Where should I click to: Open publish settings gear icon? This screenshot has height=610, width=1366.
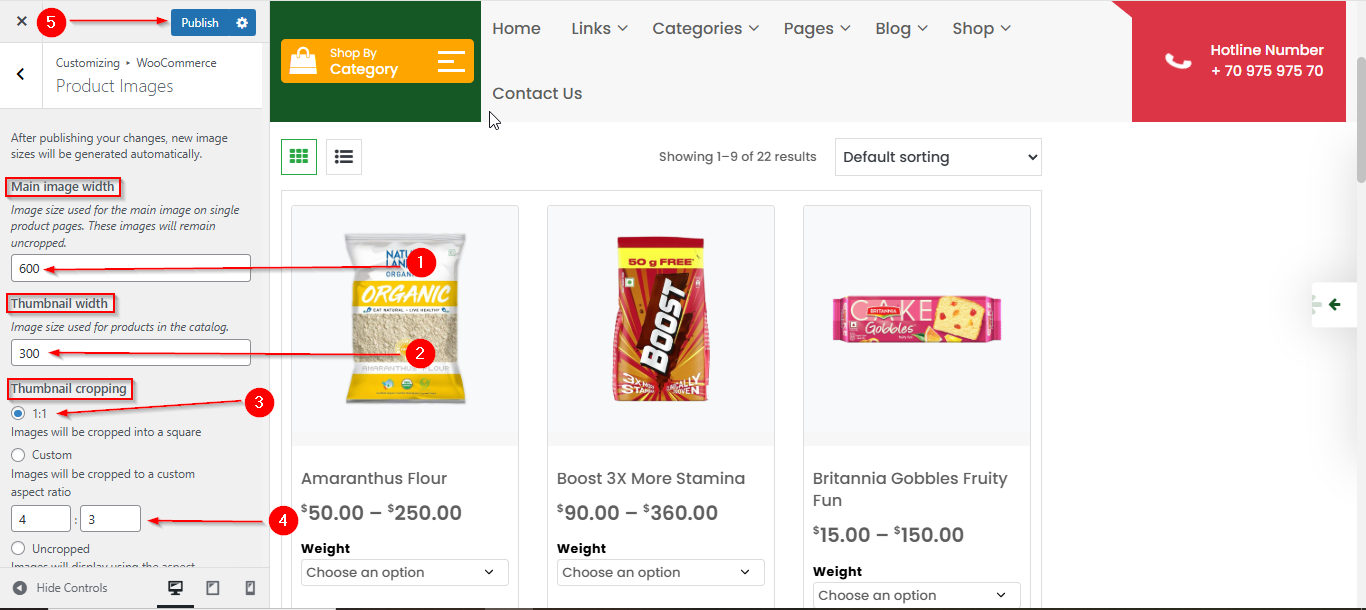pos(242,23)
